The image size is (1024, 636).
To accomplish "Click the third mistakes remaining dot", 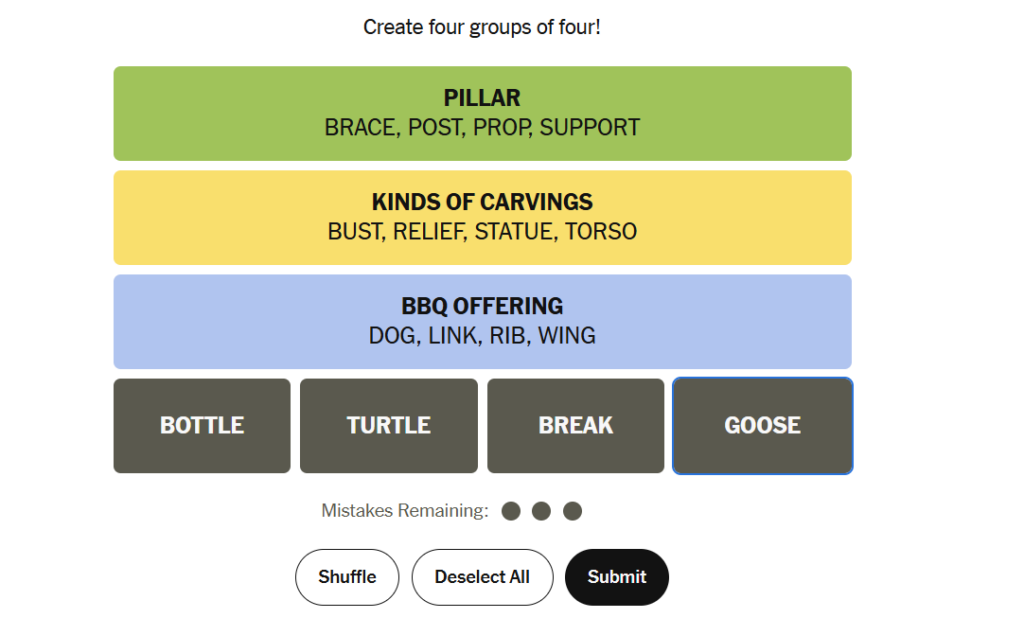I will coord(573,511).
